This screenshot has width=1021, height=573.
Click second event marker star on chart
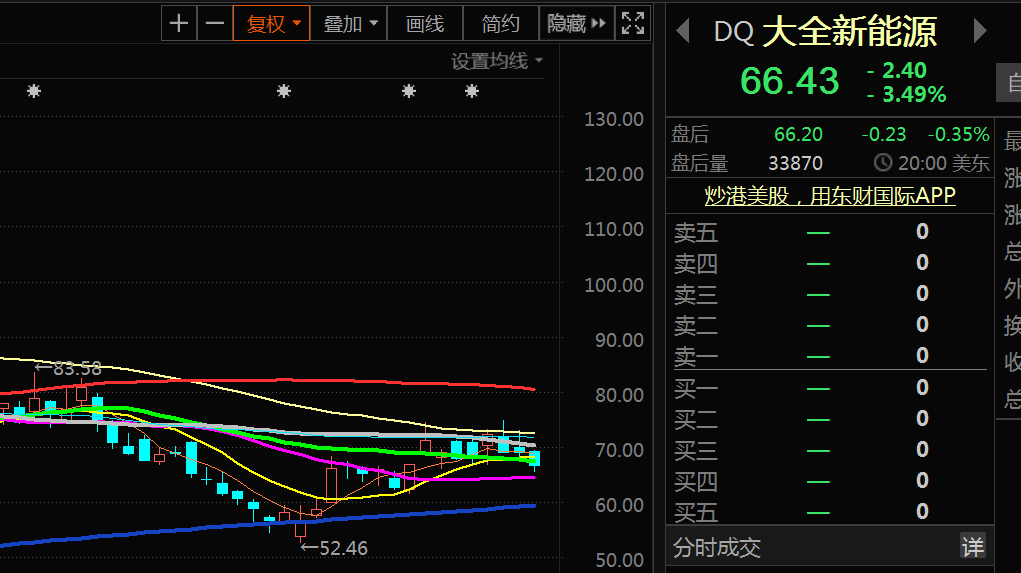(284, 91)
